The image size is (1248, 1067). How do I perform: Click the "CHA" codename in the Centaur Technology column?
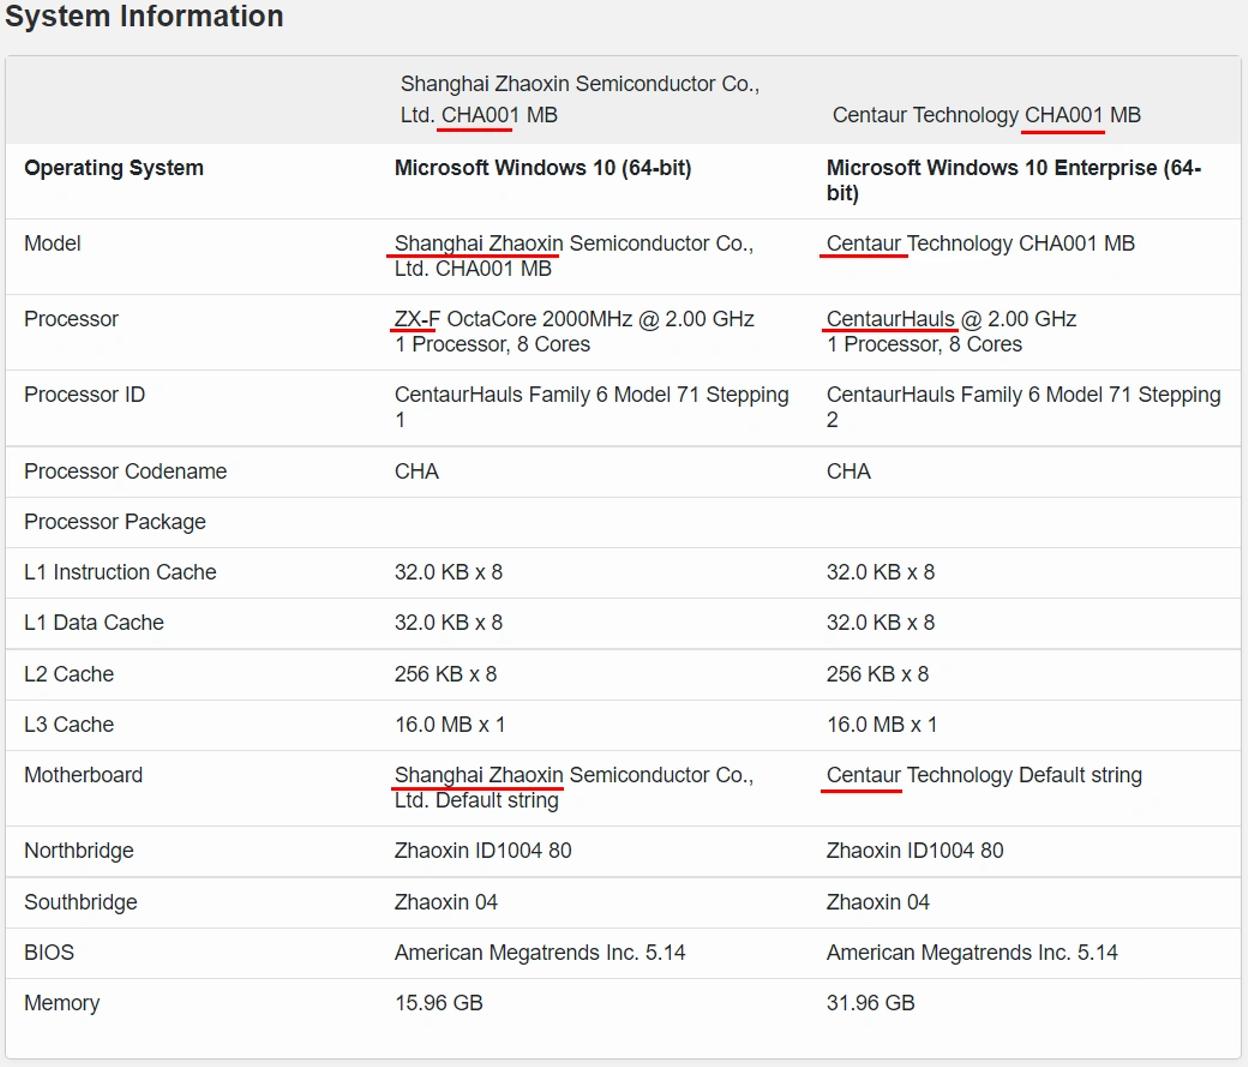point(849,471)
